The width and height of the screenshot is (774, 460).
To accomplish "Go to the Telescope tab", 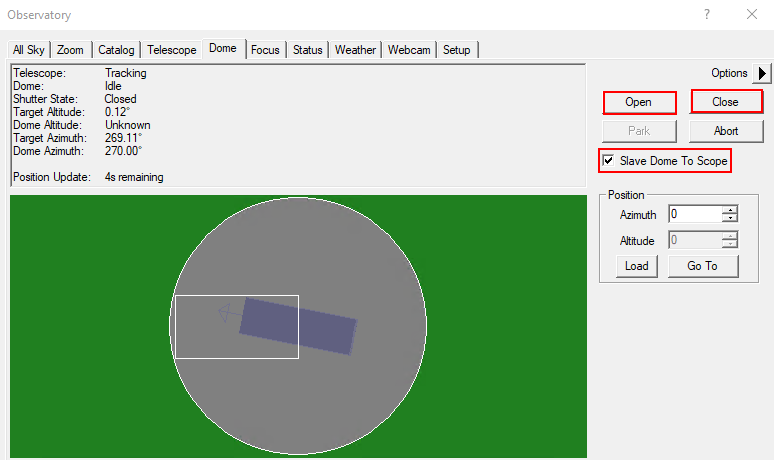I will point(172,50).
